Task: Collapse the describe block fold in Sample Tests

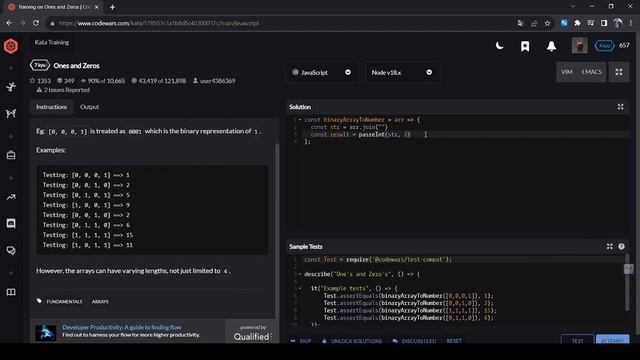Action: [300, 274]
